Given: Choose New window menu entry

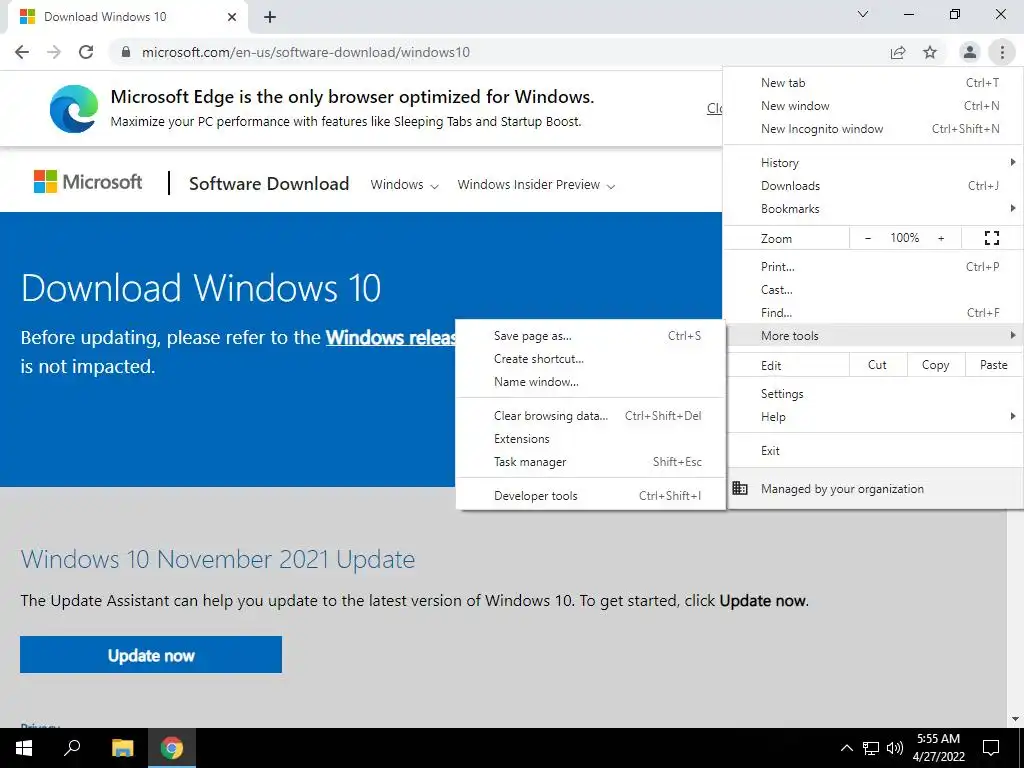Looking at the screenshot, I should (873, 106).
